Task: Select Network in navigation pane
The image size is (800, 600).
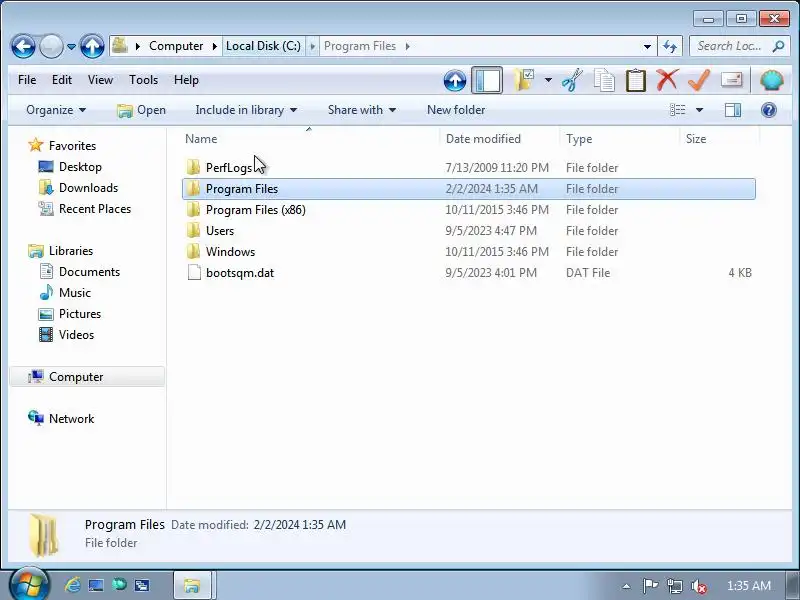Action: tap(71, 419)
